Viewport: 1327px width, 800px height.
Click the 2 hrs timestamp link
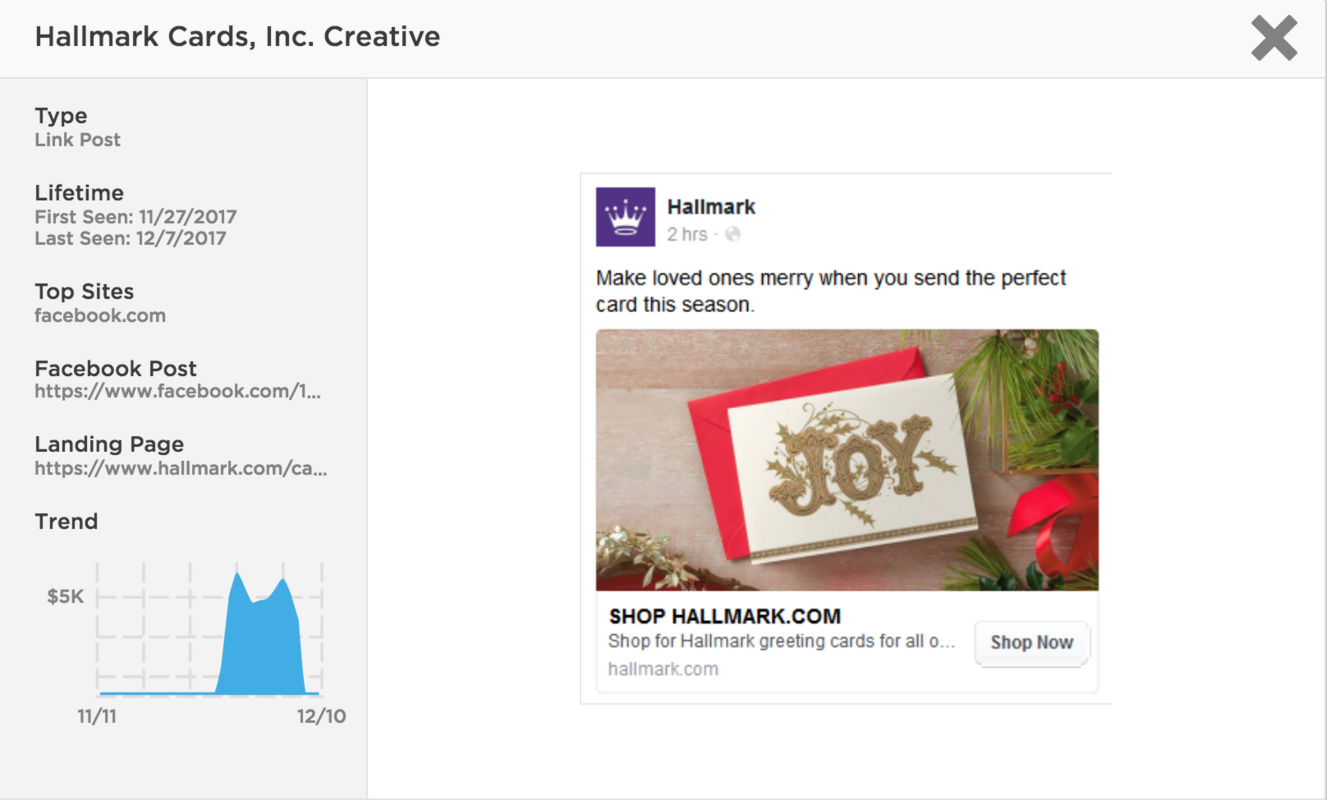pos(688,232)
